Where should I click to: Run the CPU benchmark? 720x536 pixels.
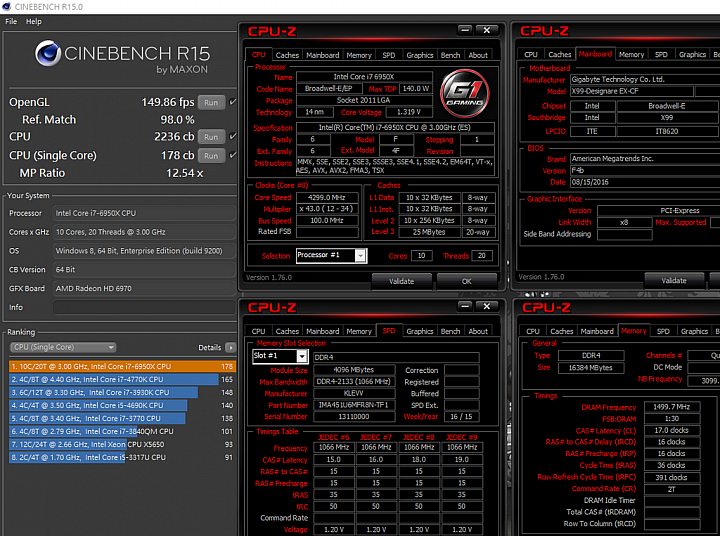pyautogui.click(x=211, y=137)
